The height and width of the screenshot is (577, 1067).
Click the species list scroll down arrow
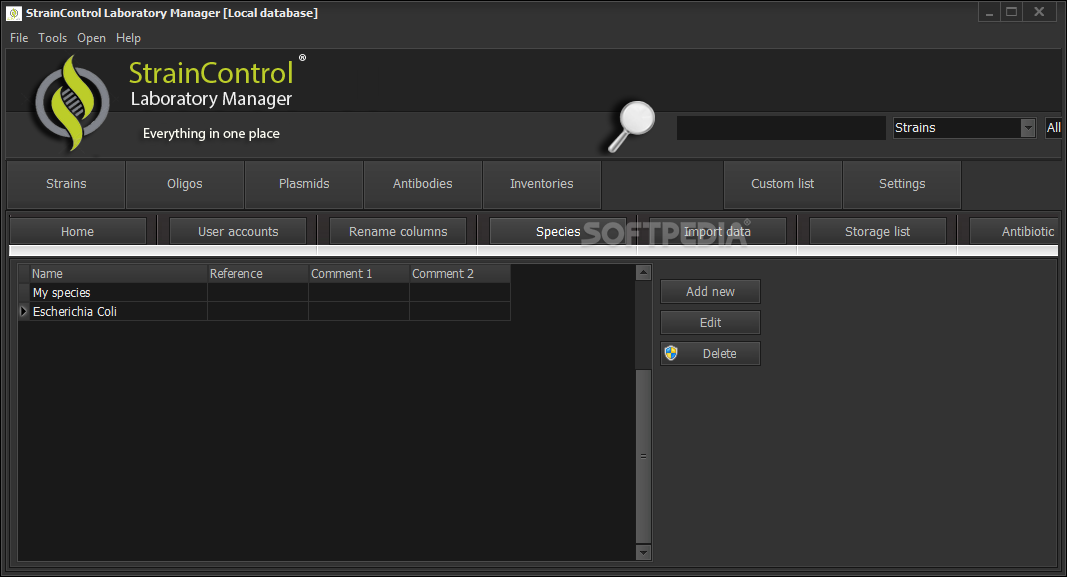click(x=643, y=553)
